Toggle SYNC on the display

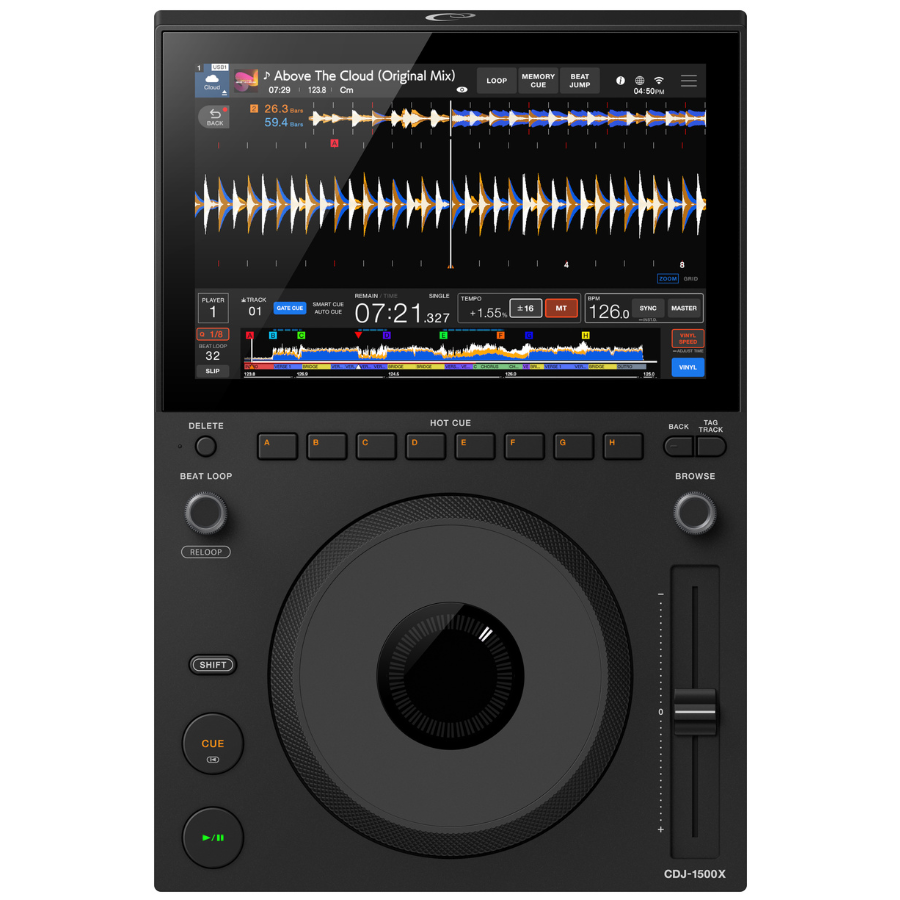[x=648, y=309]
